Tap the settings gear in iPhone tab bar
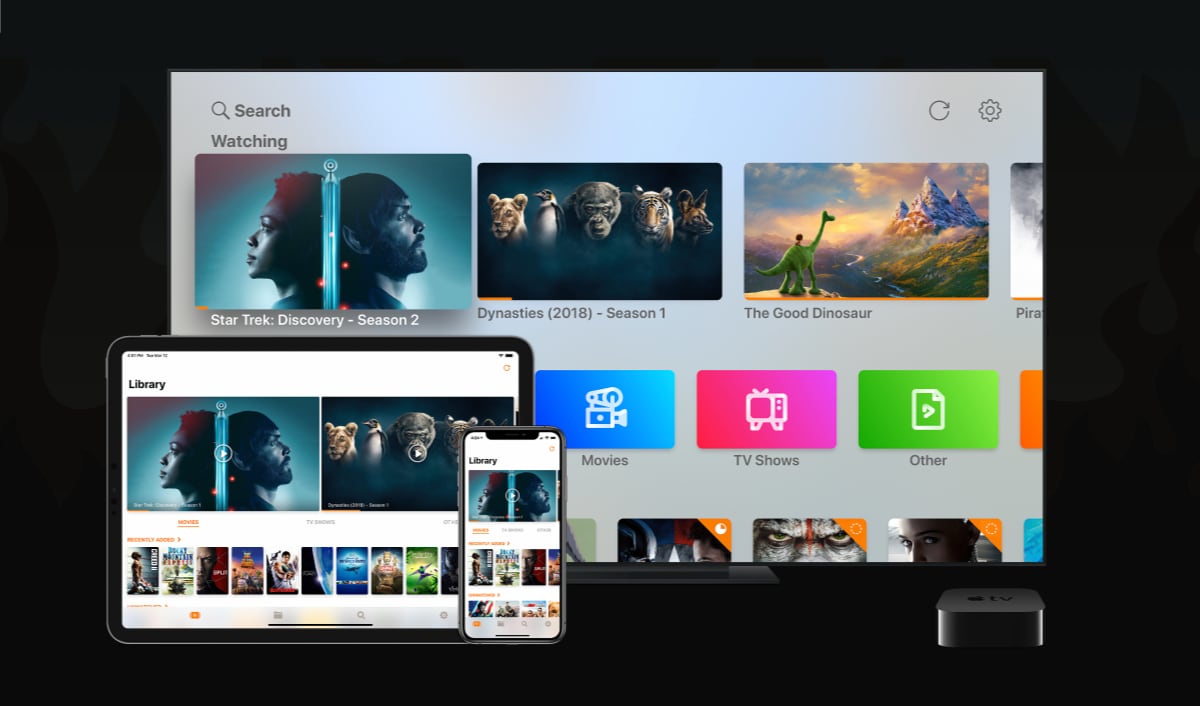The width and height of the screenshot is (1200, 706). click(x=548, y=623)
